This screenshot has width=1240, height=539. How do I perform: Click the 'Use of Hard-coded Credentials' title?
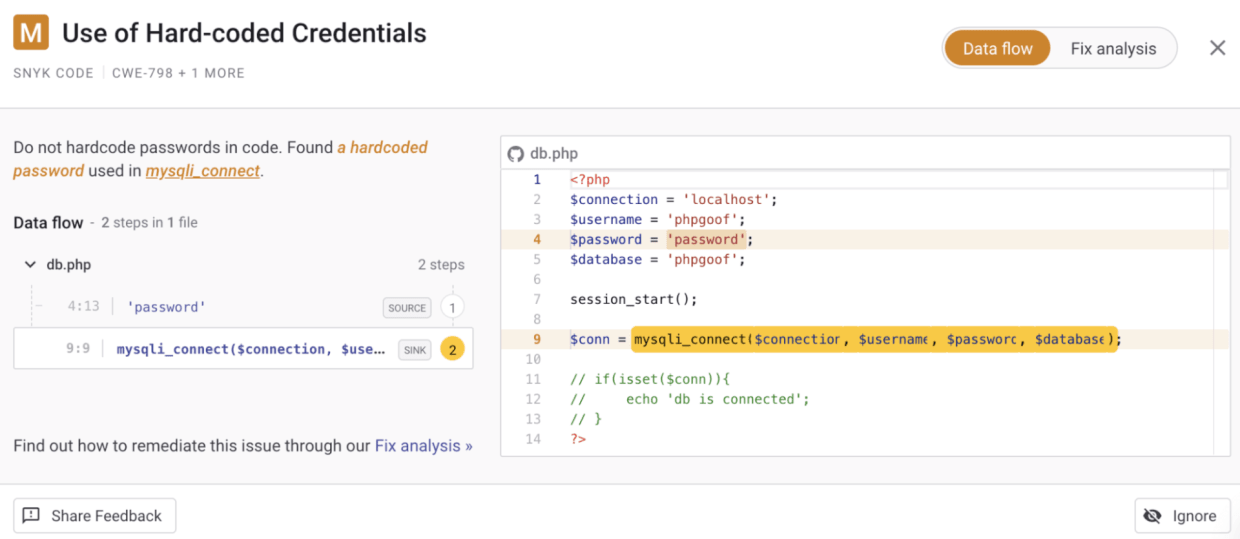[x=244, y=33]
